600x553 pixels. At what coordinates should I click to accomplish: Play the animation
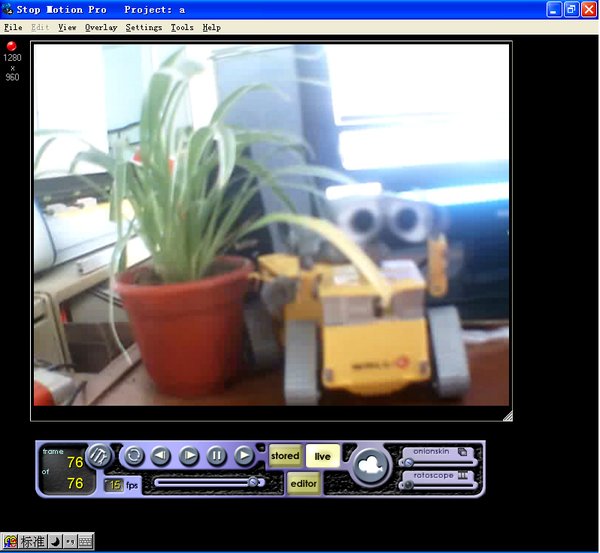click(244, 455)
